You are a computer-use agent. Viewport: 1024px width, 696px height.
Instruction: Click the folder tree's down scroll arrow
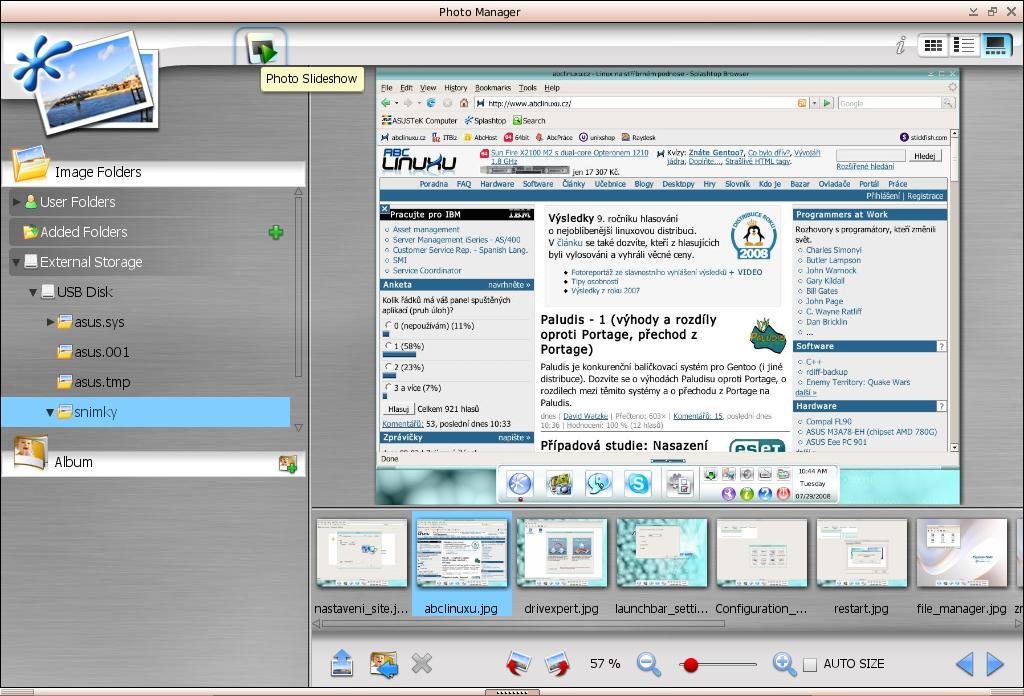(x=298, y=428)
